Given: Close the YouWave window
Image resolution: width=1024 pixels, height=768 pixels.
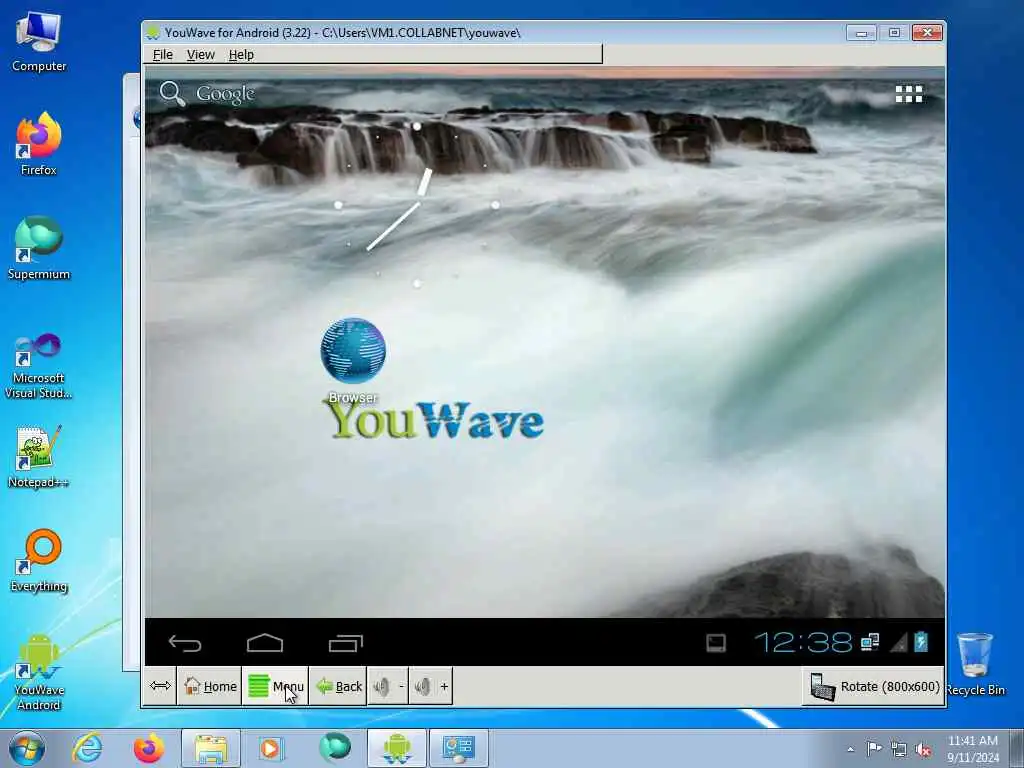Looking at the screenshot, I should click(927, 33).
